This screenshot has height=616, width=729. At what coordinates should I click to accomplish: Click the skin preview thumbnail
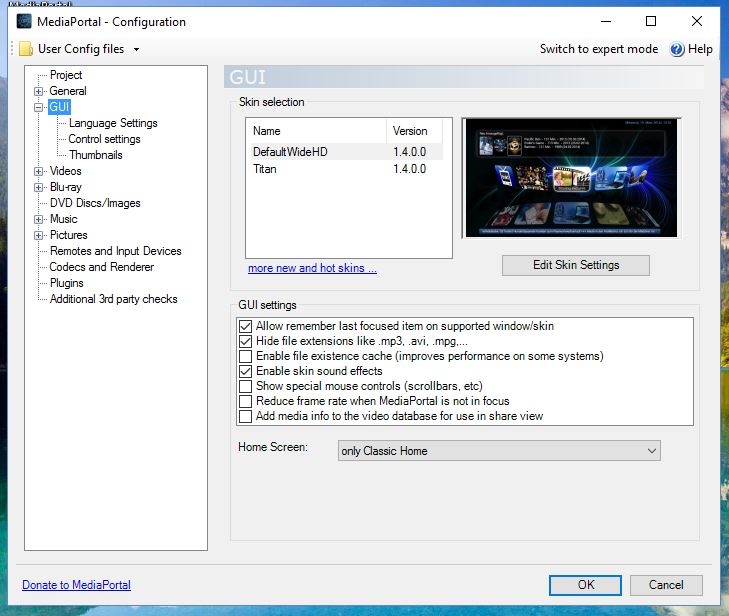(x=571, y=178)
